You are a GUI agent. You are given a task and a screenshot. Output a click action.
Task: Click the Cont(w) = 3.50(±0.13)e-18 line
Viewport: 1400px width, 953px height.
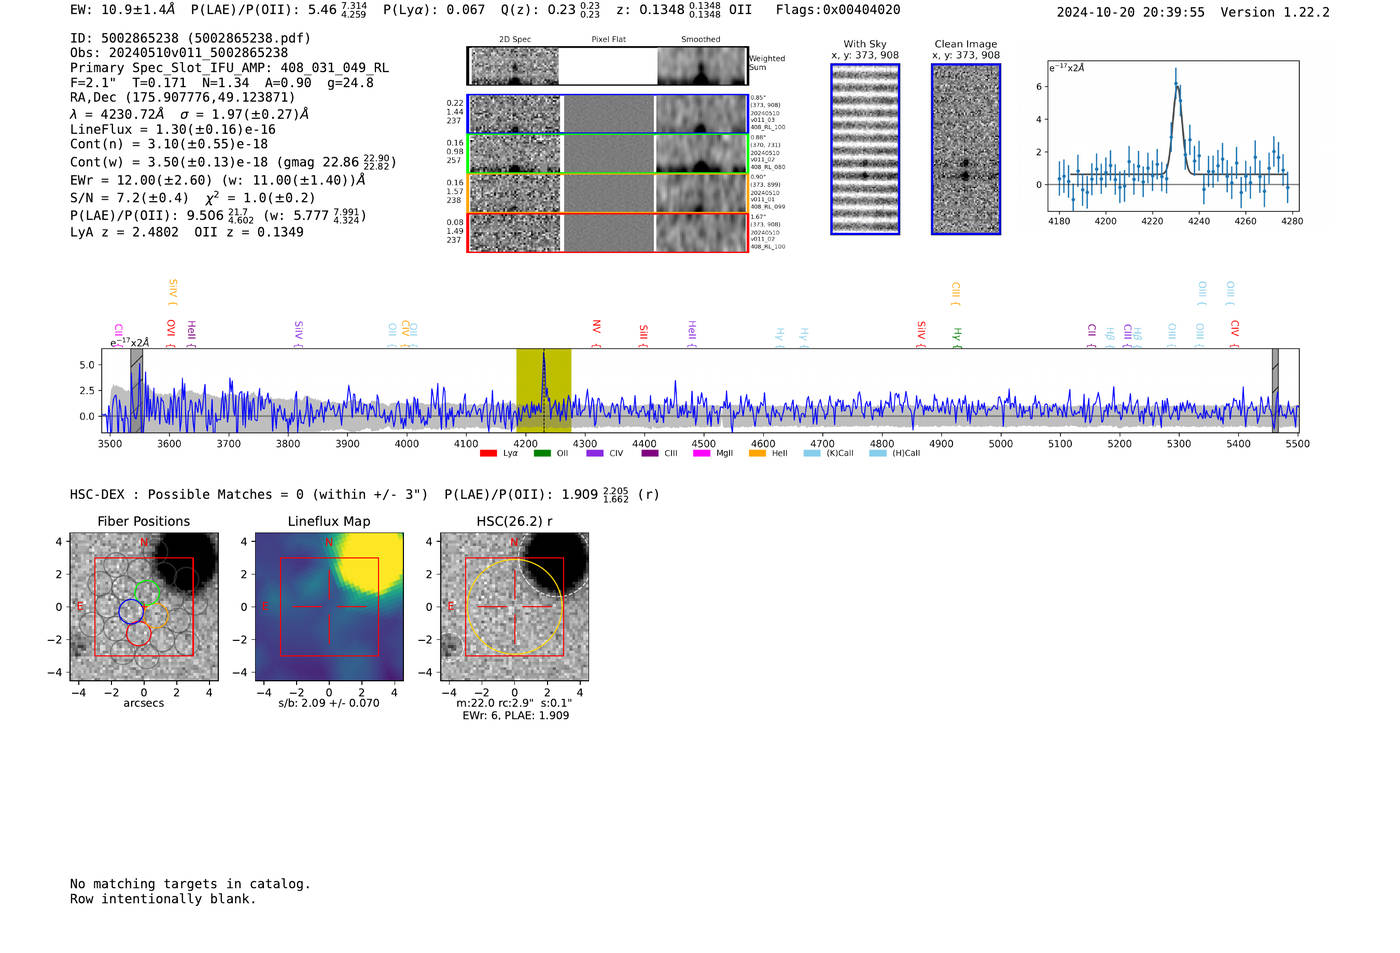click(233, 162)
